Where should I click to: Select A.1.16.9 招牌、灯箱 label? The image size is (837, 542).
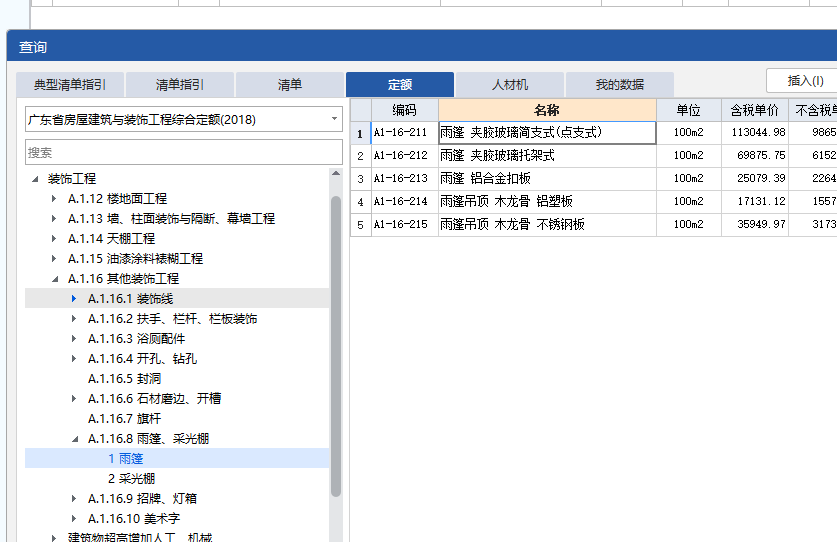(143, 499)
